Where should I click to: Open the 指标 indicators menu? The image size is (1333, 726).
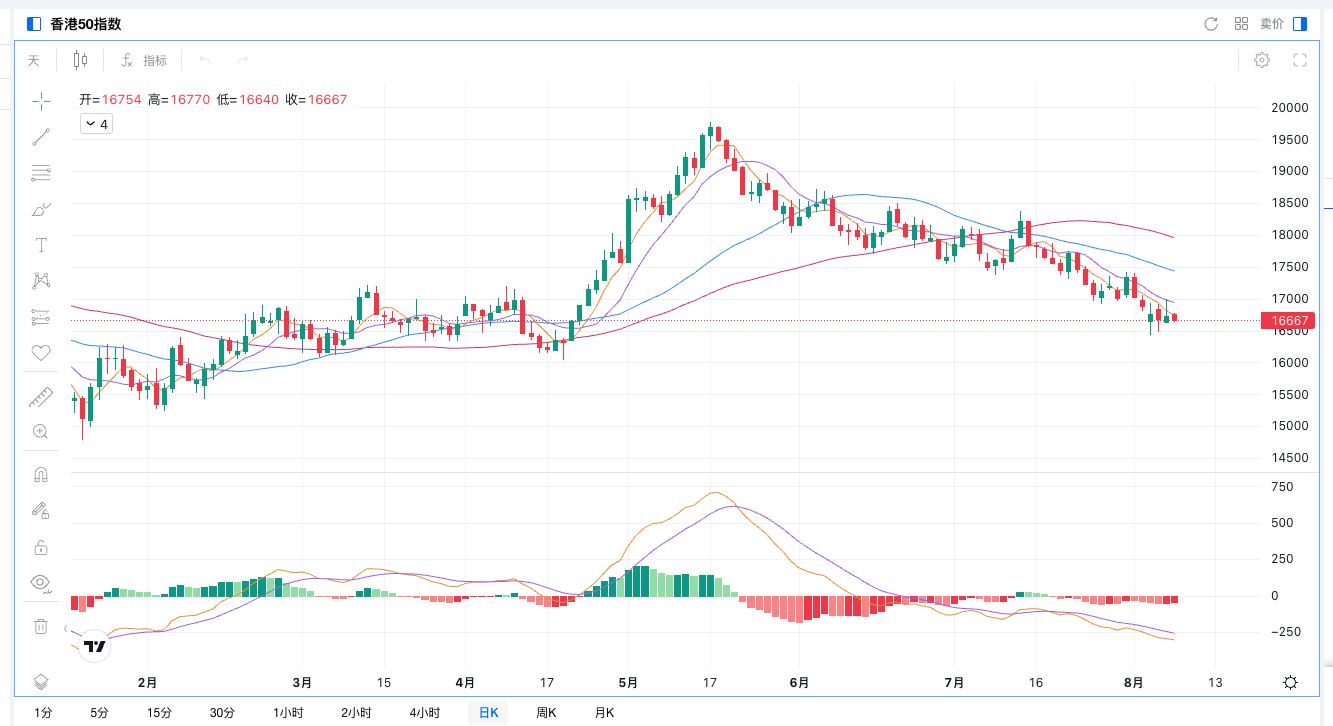tap(144, 61)
